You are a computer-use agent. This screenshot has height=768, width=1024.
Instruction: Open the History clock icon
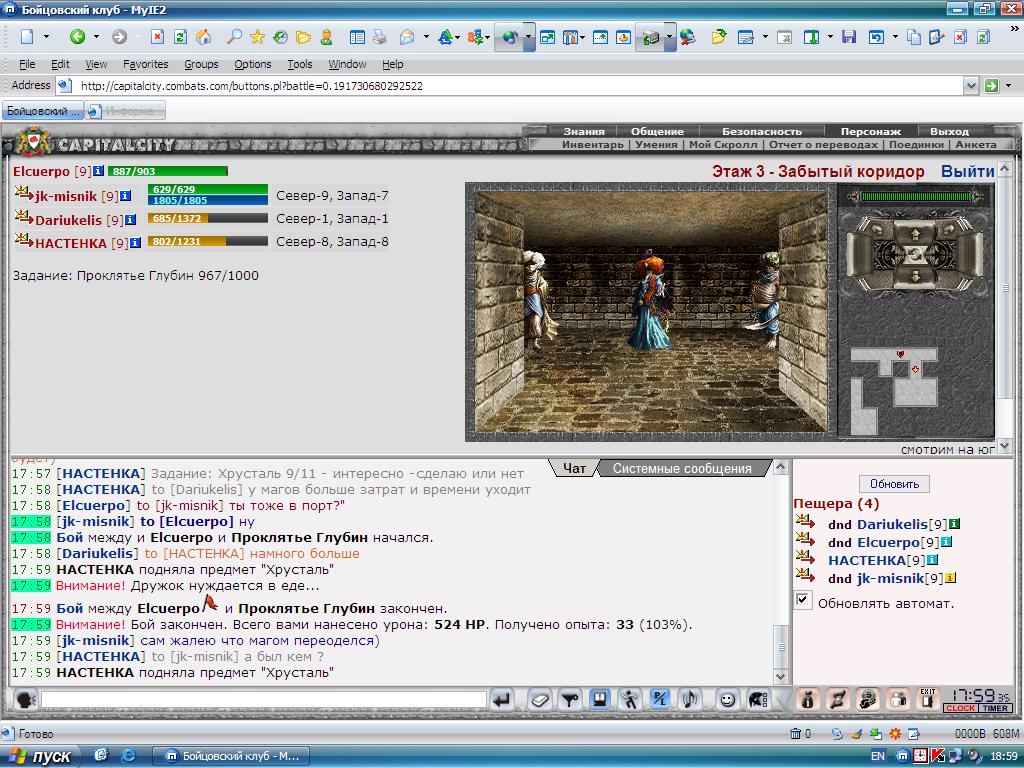coord(280,37)
